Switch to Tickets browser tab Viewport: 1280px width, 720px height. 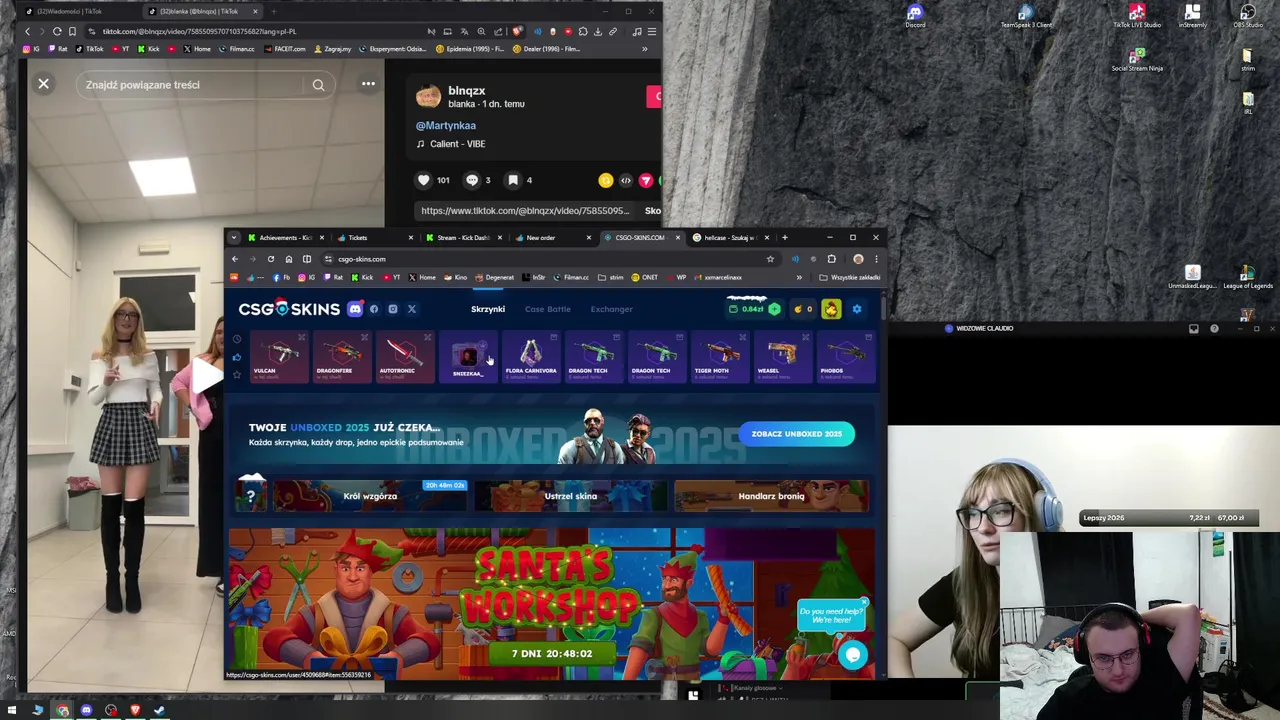coord(374,238)
